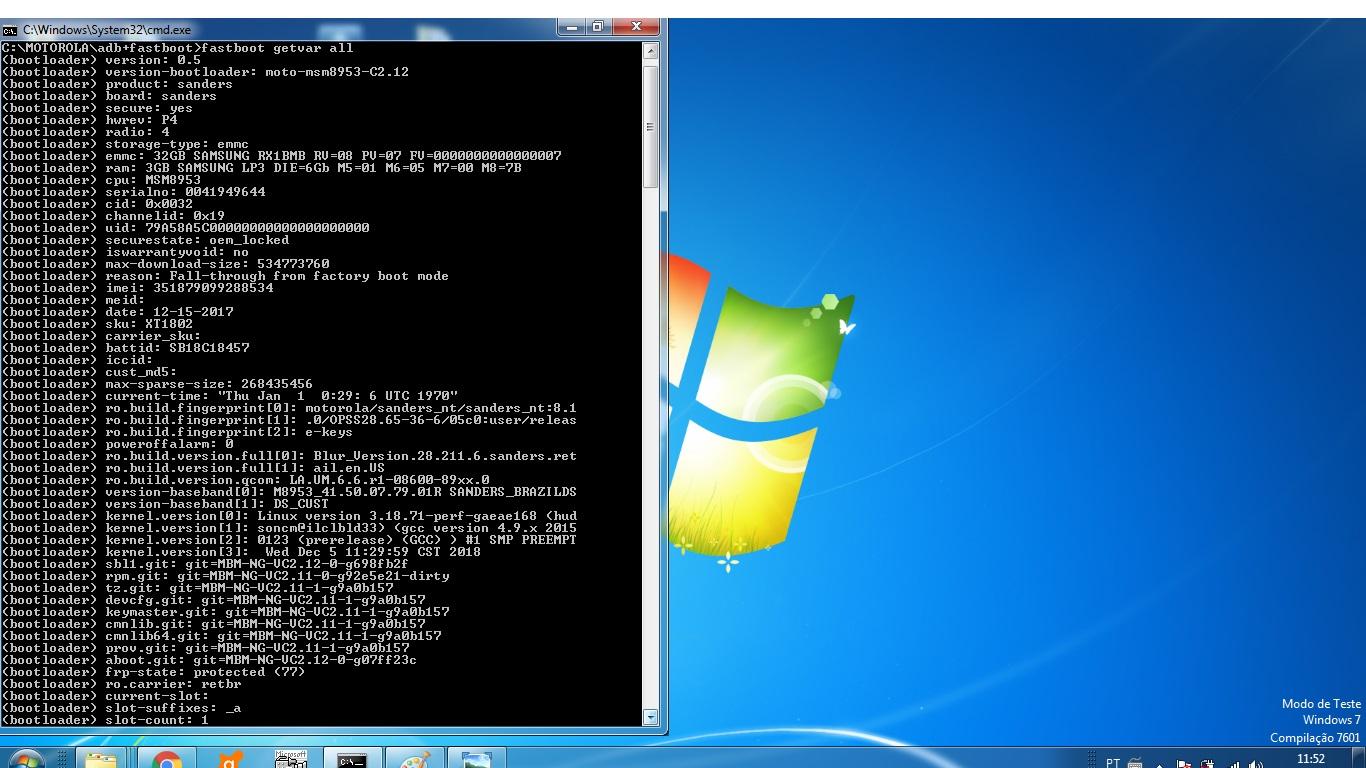Click the 'reason: Fall-through from factory' line
The width and height of the screenshot is (1366, 768).
[225, 276]
